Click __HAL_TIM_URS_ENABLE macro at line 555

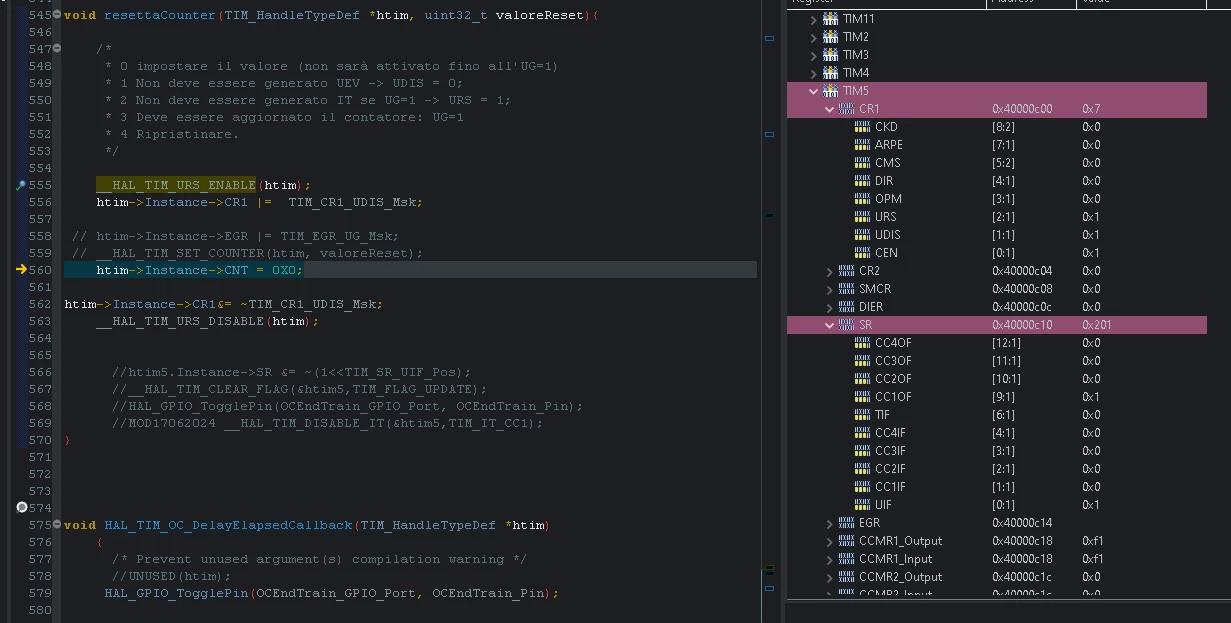click(x=176, y=185)
